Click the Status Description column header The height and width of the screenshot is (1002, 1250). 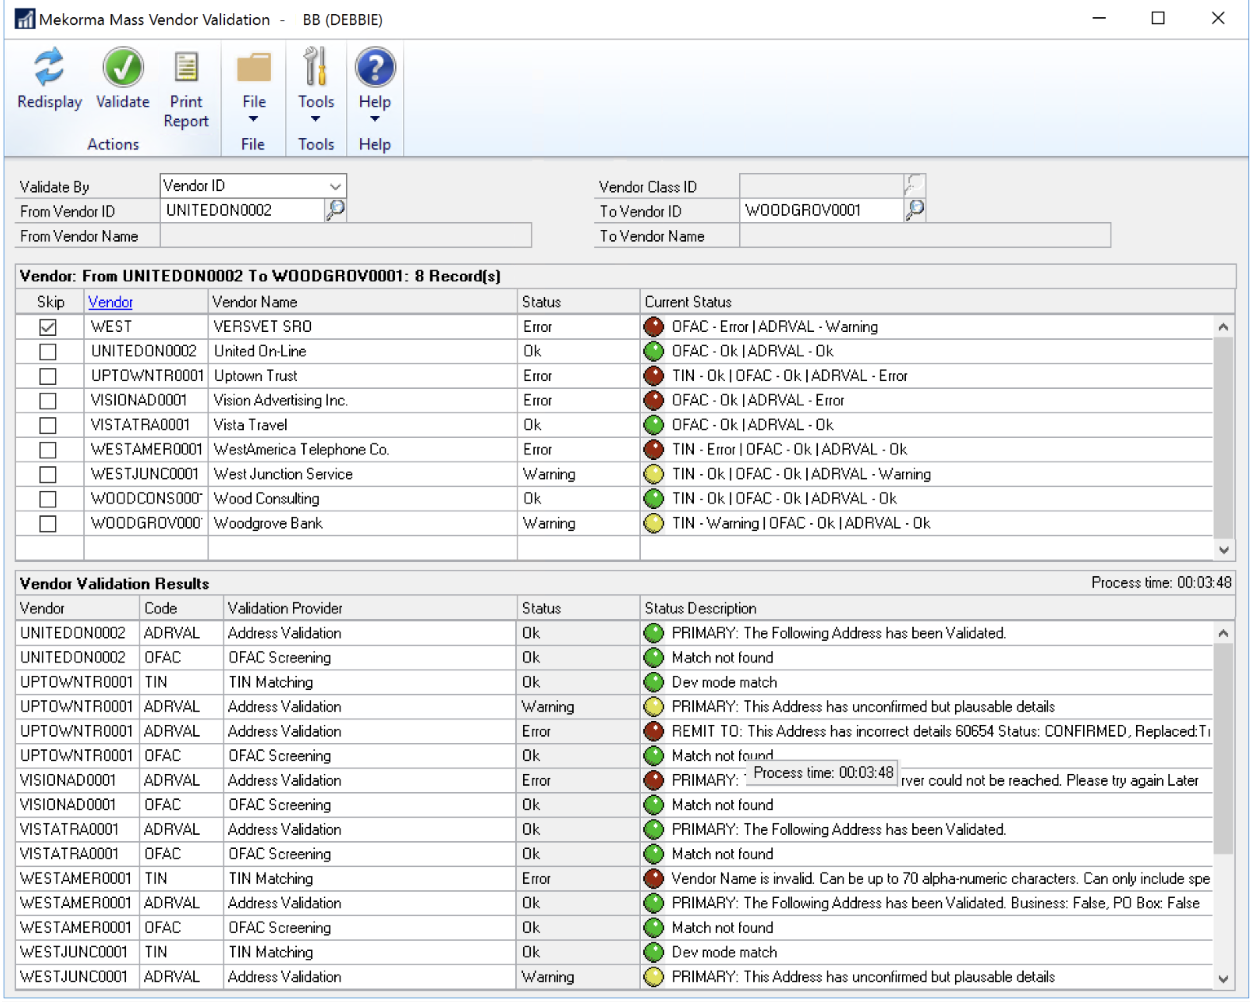pos(938,608)
